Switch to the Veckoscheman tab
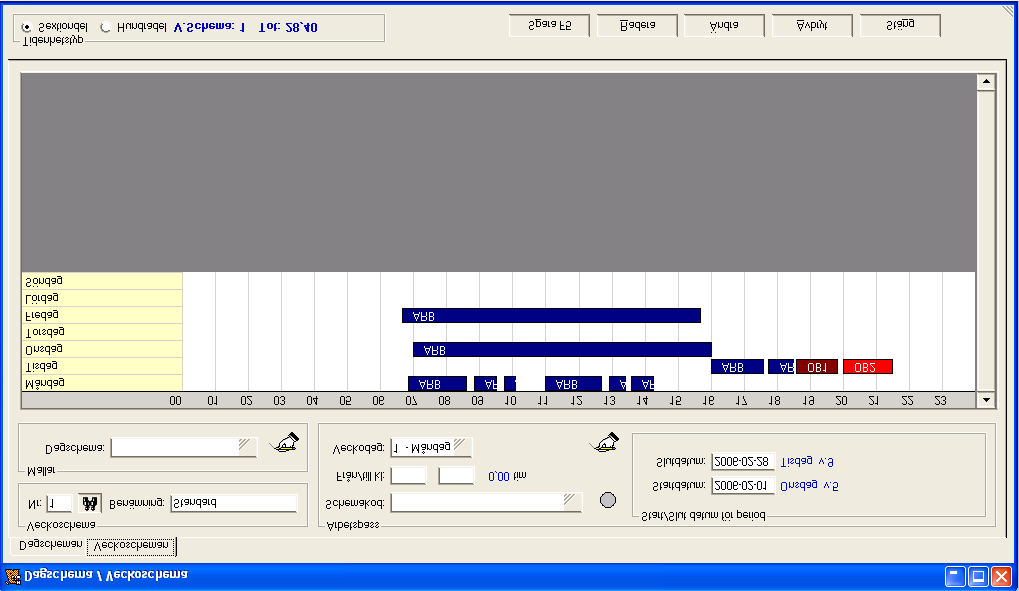The width and height of the screenshot is (1019, 591). (131, 546)
